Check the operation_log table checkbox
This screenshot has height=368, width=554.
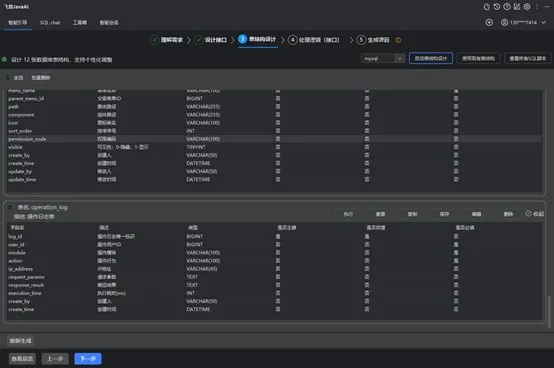10,207
